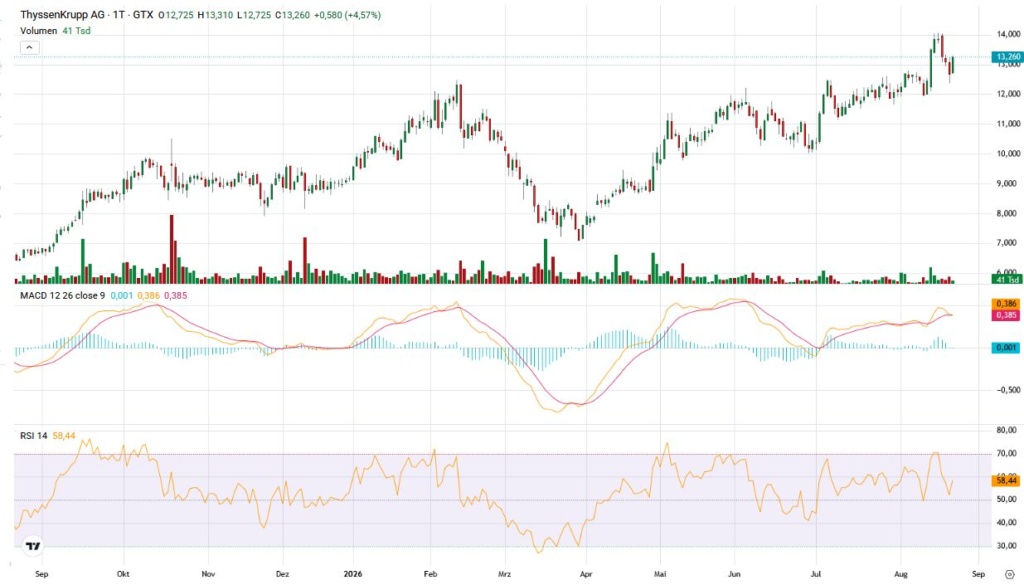
Task: Click the 80,00 RSI axis level
Action: coord(1008,430)
